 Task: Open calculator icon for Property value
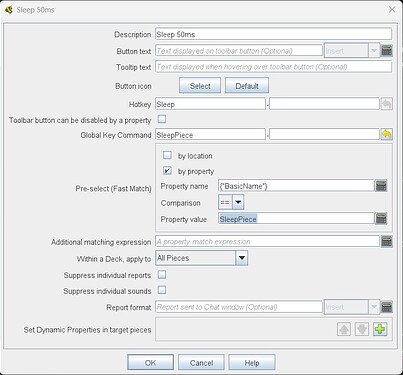point(381,219)
